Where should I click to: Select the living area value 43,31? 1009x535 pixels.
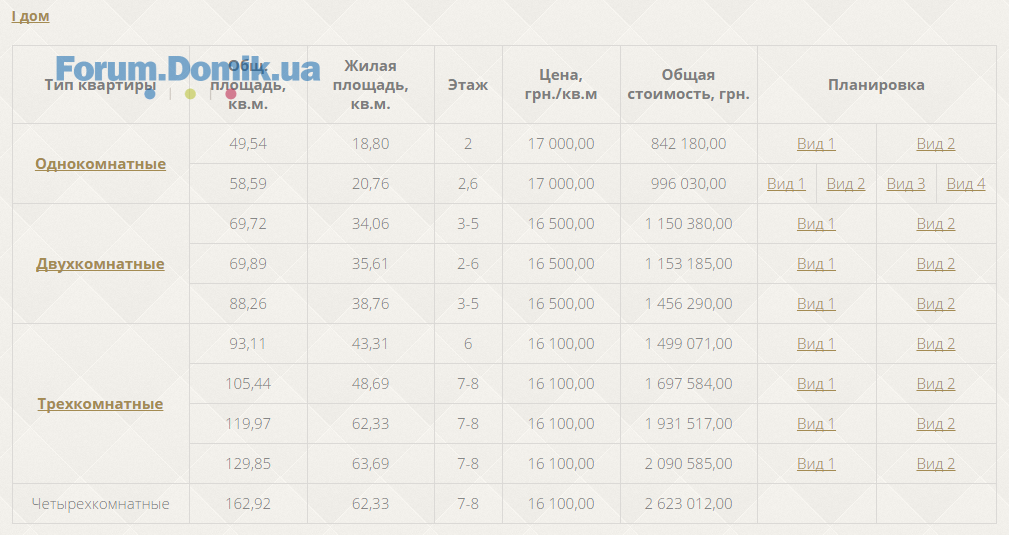tap(371, 344)
